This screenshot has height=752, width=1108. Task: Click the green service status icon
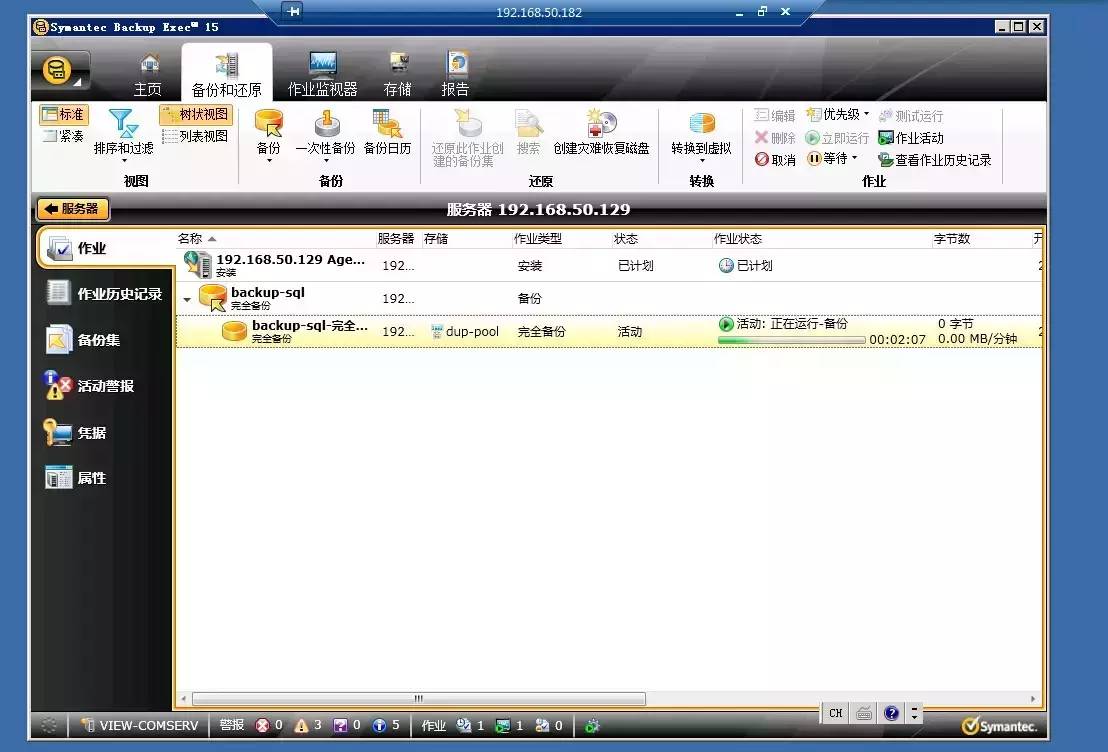click(x=592, y=725)
